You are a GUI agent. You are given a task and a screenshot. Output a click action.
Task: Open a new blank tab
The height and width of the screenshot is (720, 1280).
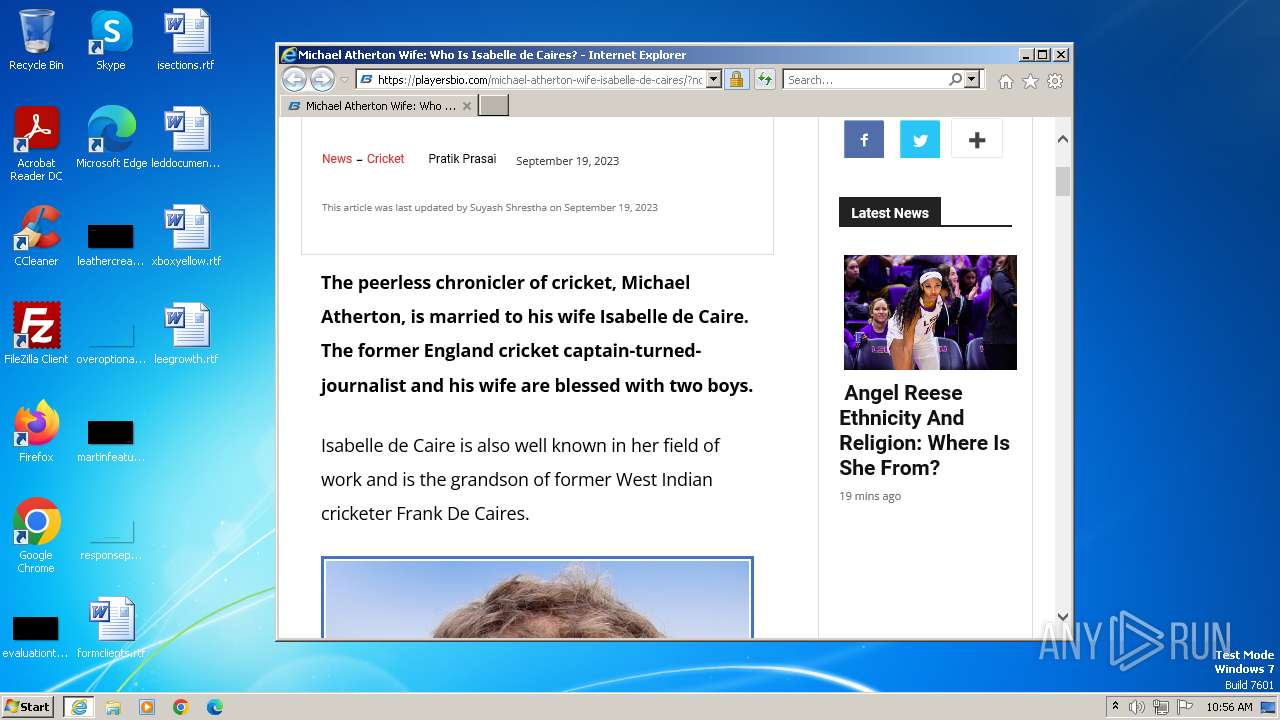[x=494, y=106]
